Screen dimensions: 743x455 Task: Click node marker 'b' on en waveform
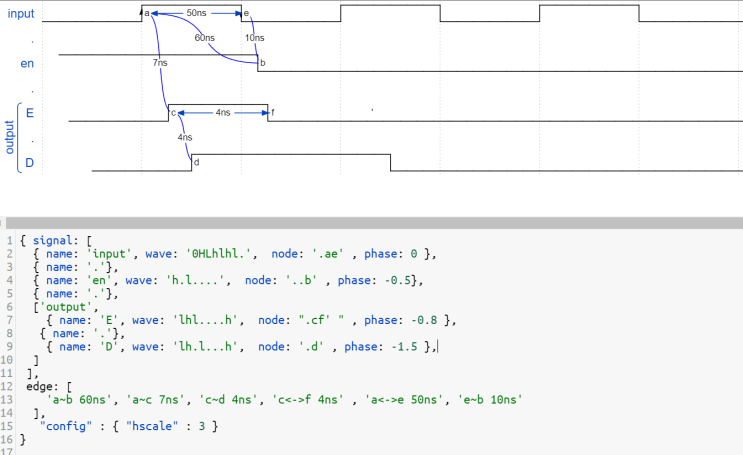coord(263,63)
